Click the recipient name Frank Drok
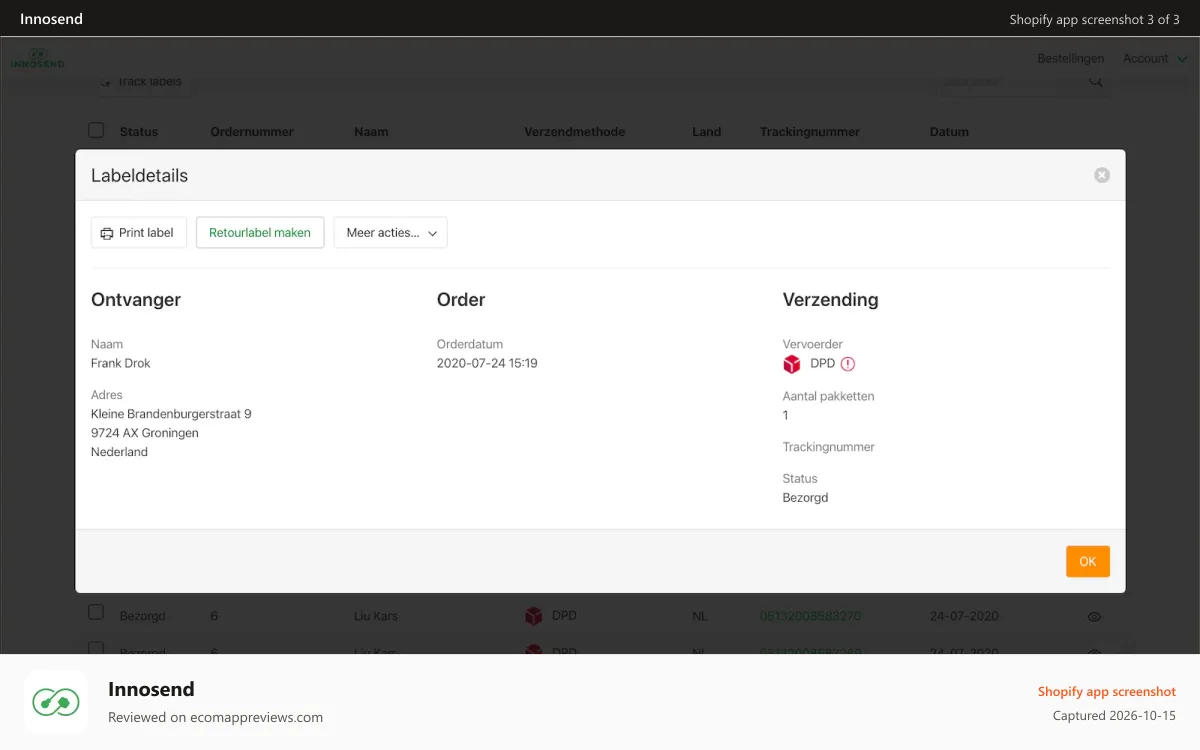The width and height of the screenshot is (1200, 750). (121, 363)
